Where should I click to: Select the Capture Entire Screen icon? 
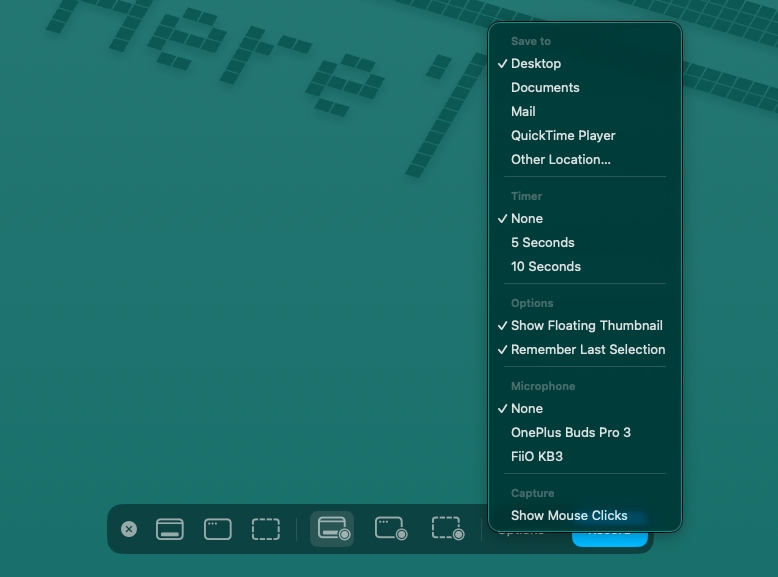[x=170, y=529]
